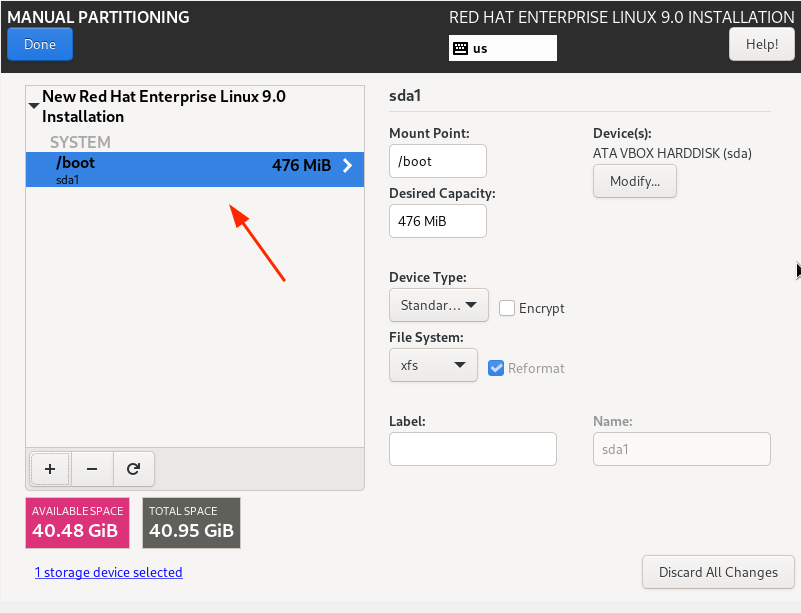Rescan disks with the refresh icon

pos(133,468)
